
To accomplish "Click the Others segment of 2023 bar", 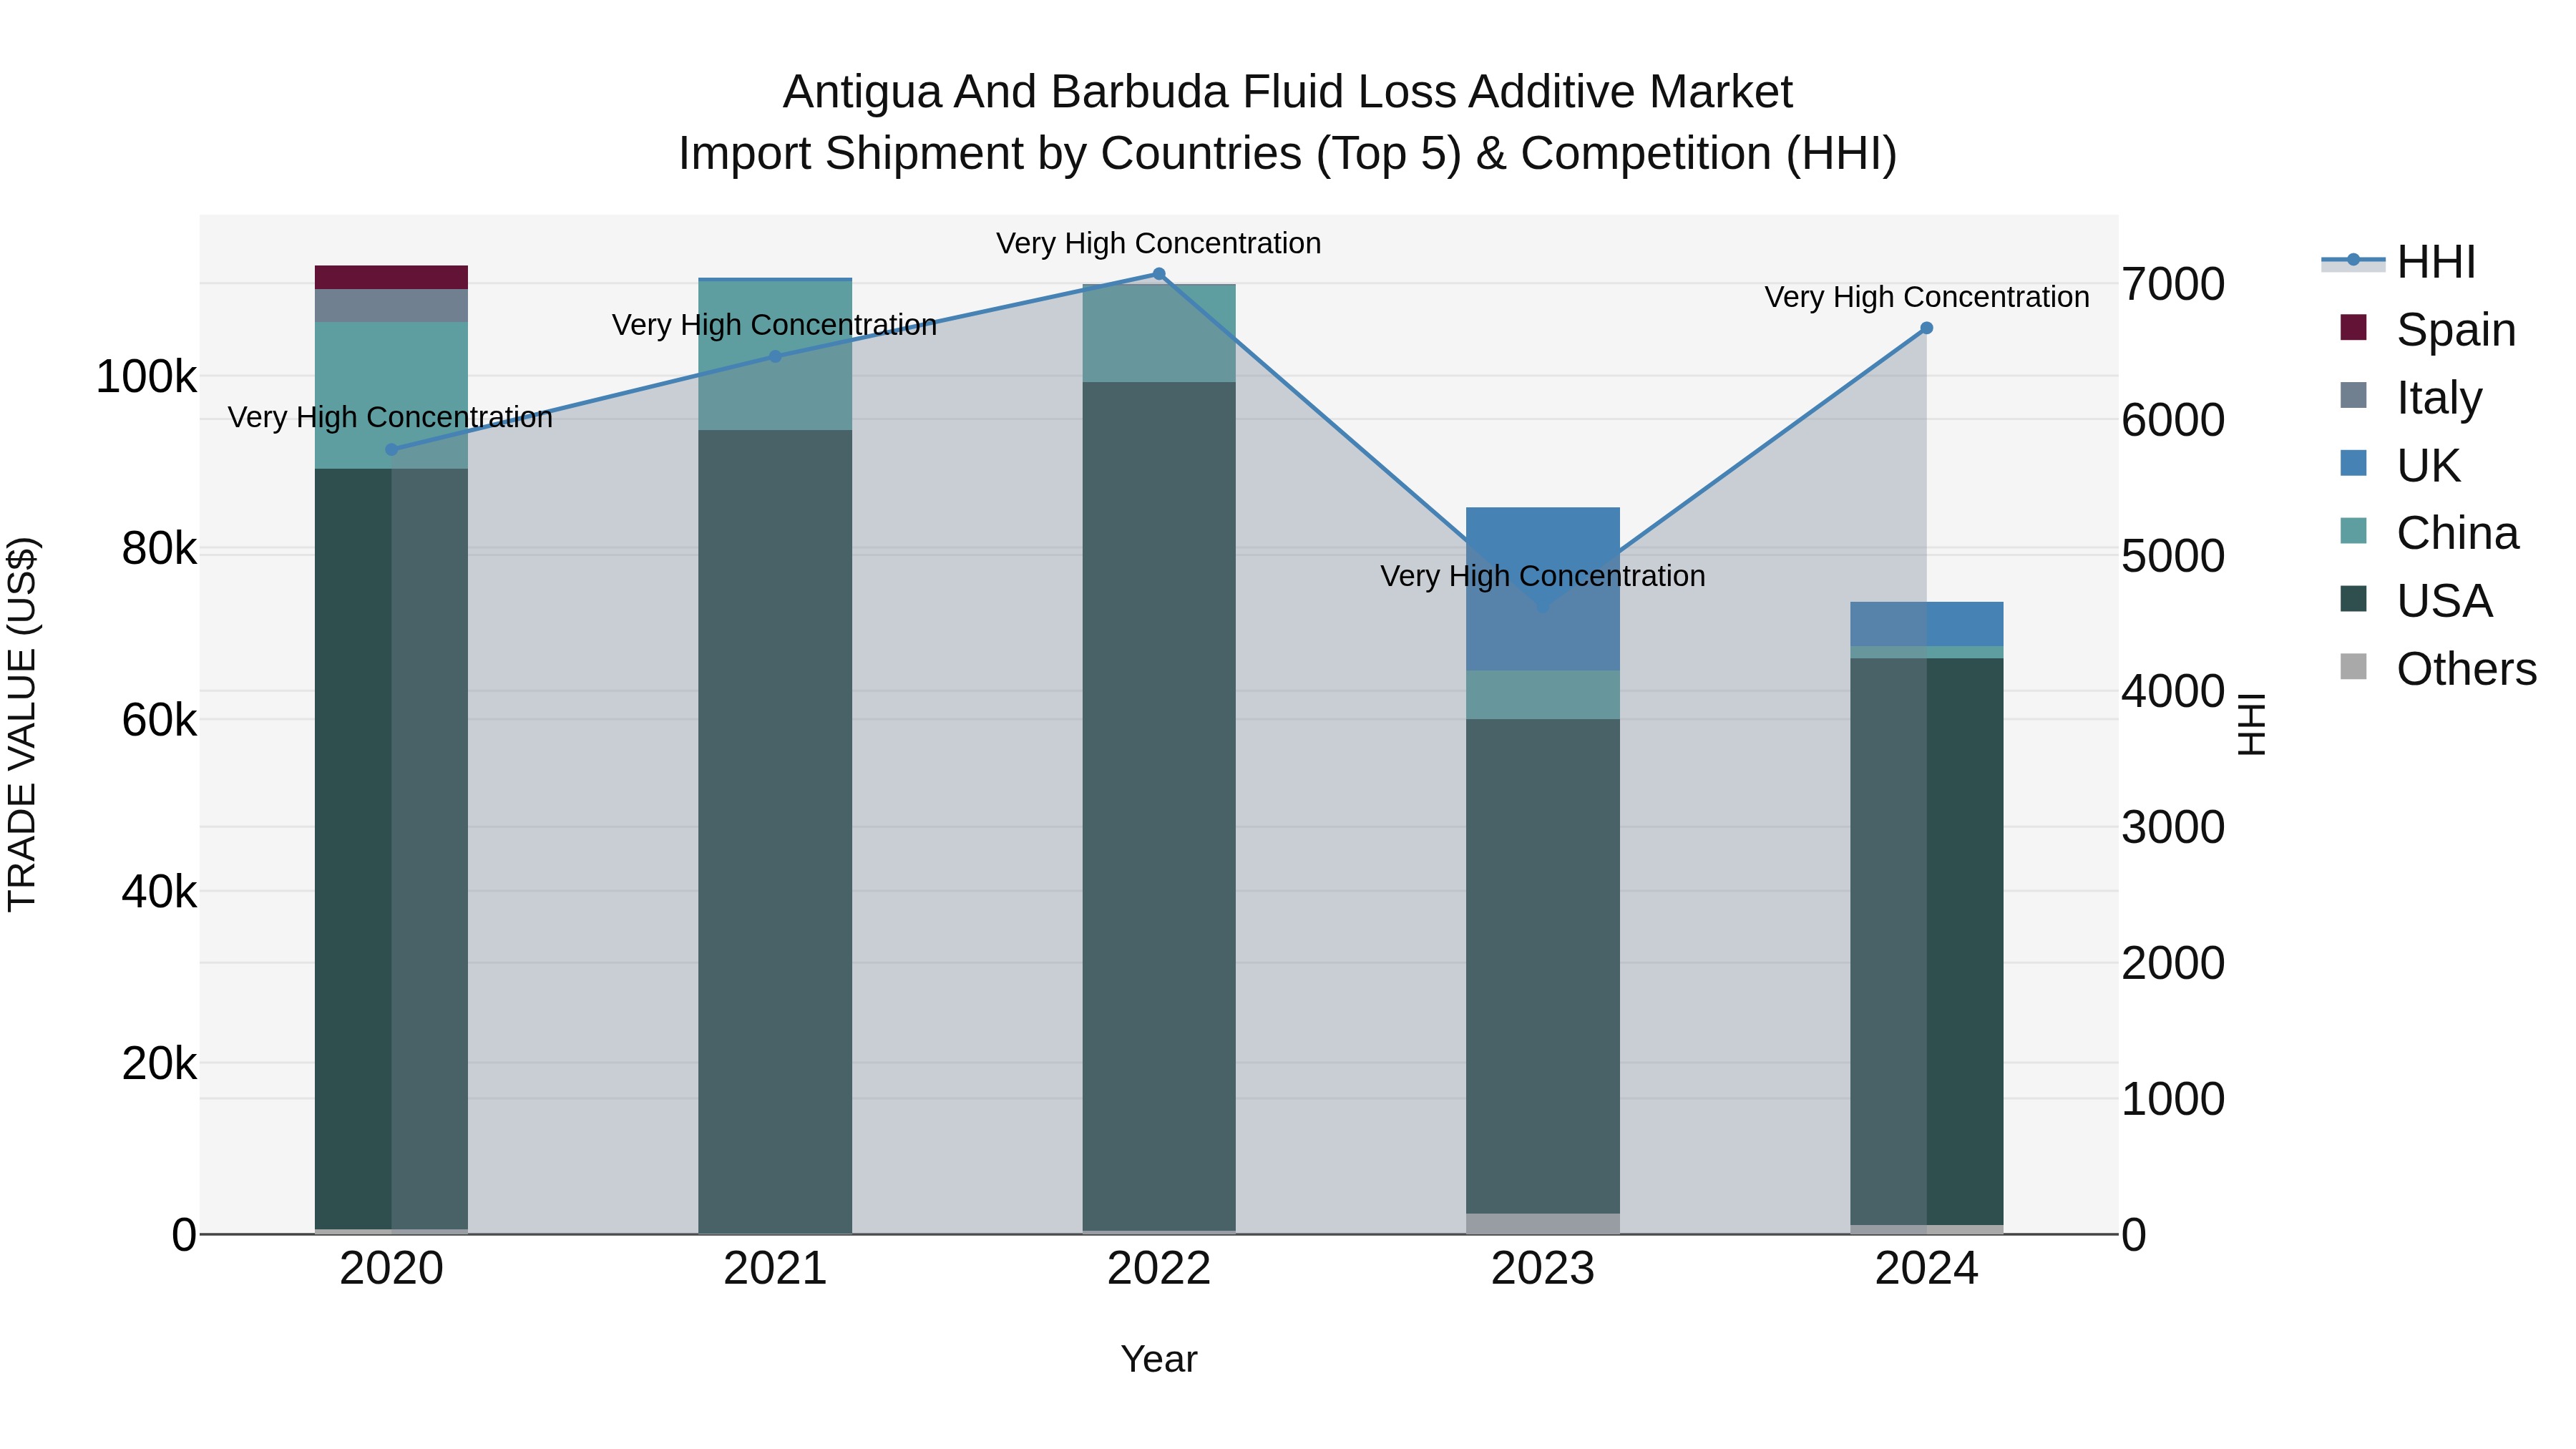I will coord(1543,1224).
